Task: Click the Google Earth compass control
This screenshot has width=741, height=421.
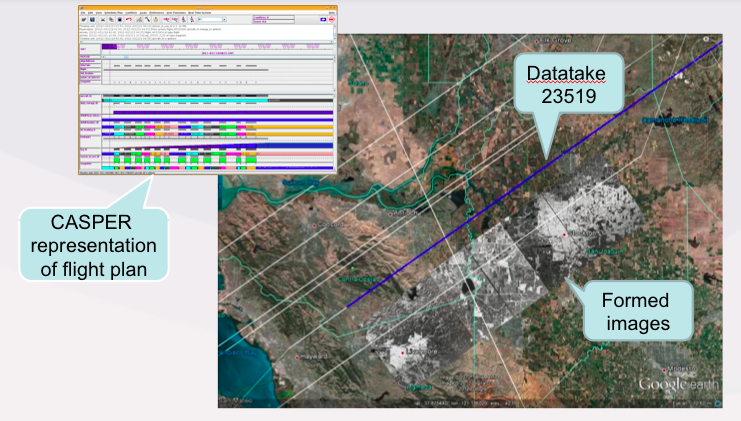Action: click(706, 51)
